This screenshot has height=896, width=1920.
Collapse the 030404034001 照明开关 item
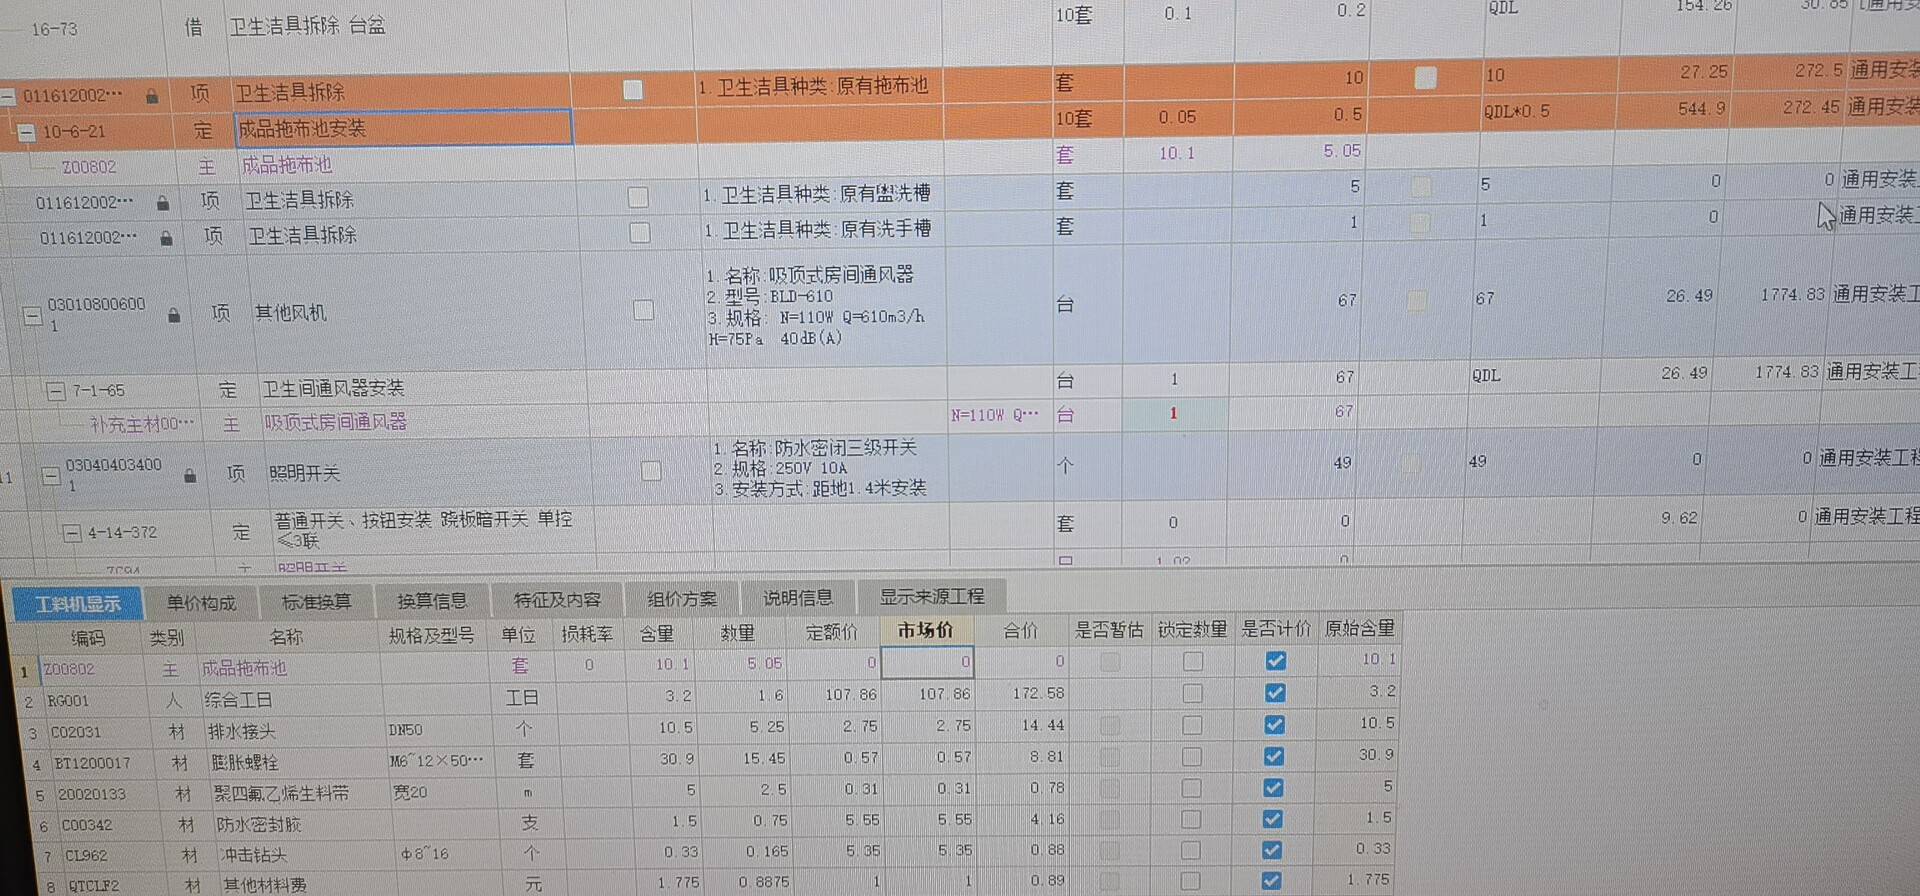(x=50, y=475)
